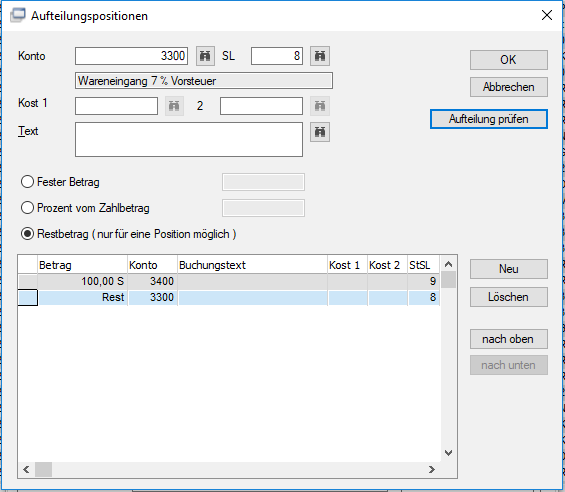Click the StSL value 9 cell
The height and width of the screenshot is (492, 565).
point(423,281)
